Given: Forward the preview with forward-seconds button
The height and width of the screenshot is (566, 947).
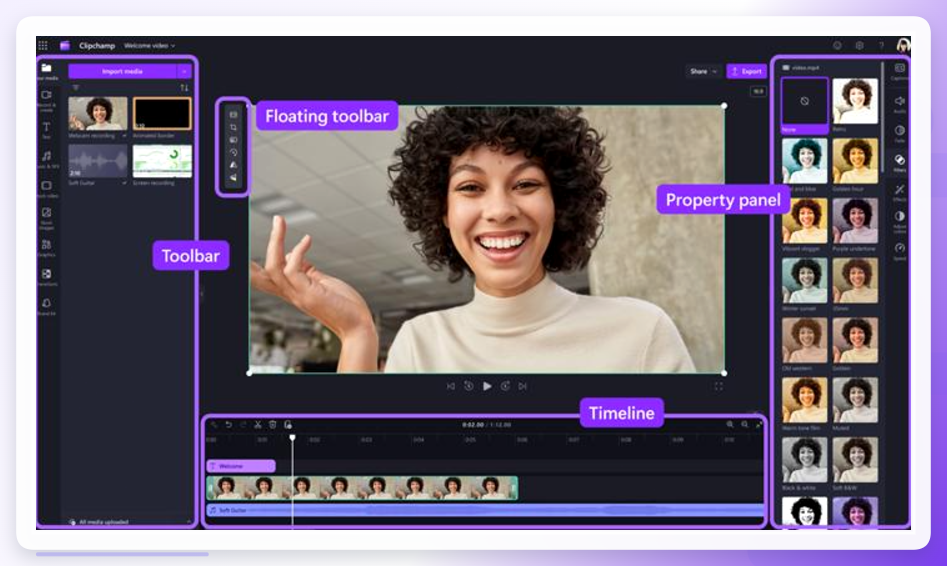Looking at the screenshot, I should pos(506,386).
